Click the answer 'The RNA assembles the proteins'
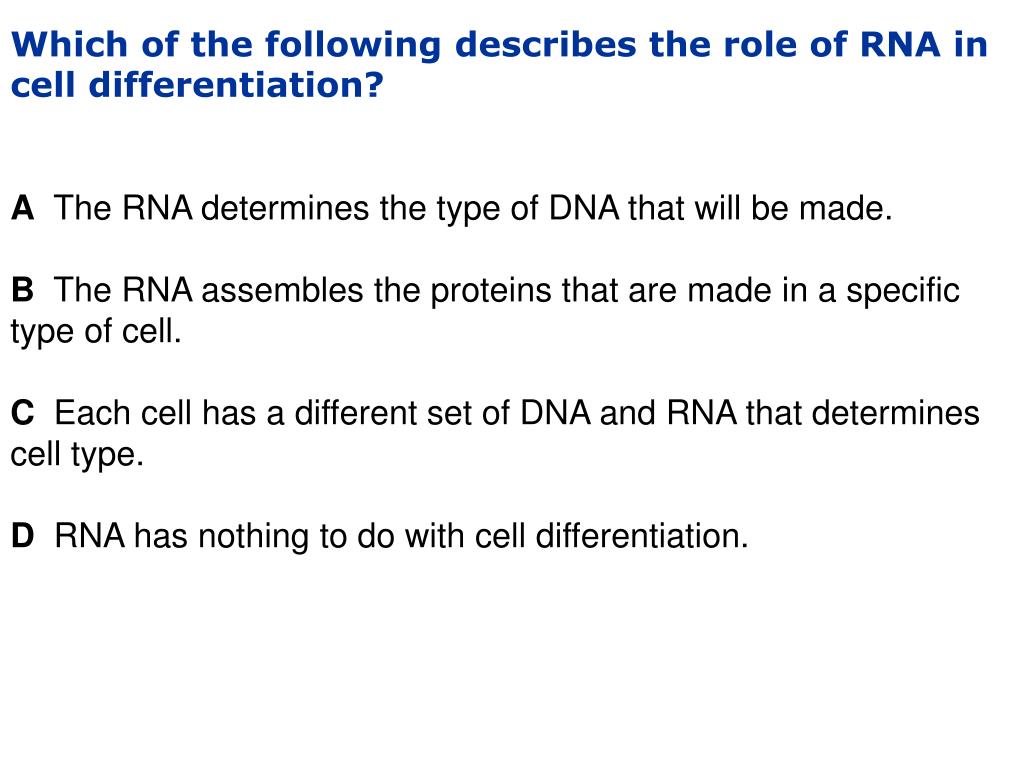 click(x=485, y=311)
